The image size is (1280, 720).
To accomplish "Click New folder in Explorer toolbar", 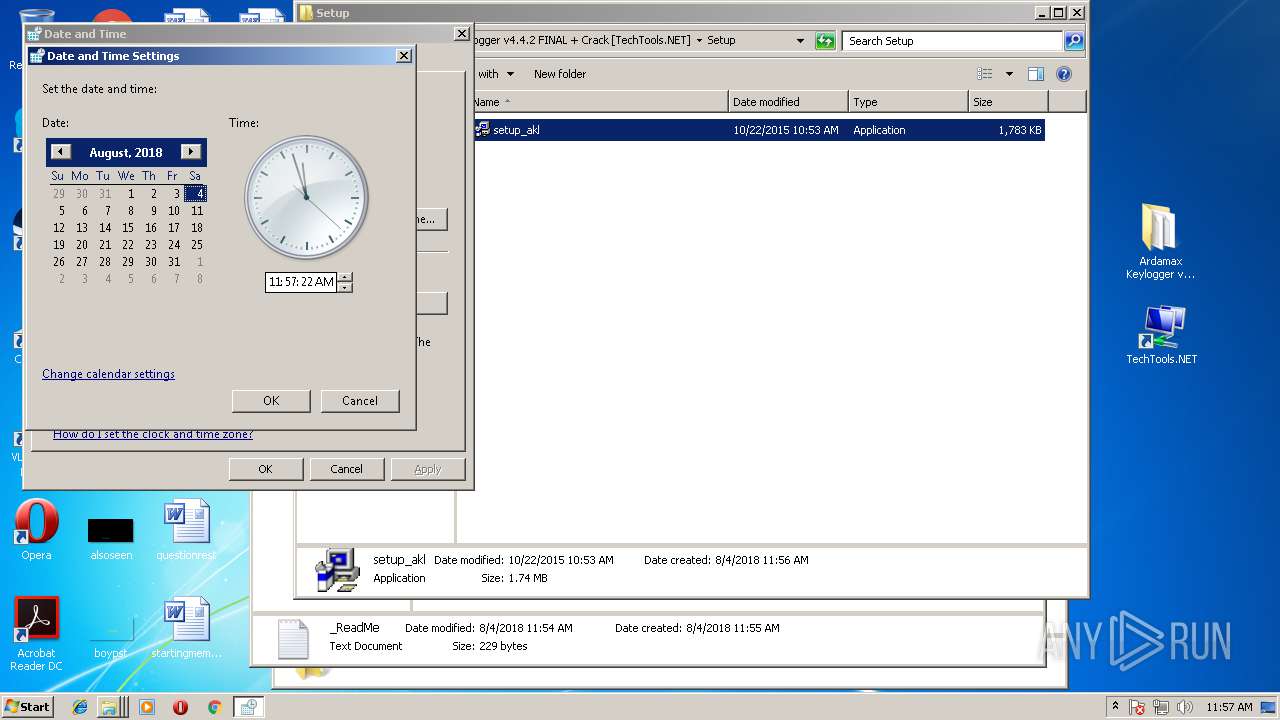I will (560, 74).
